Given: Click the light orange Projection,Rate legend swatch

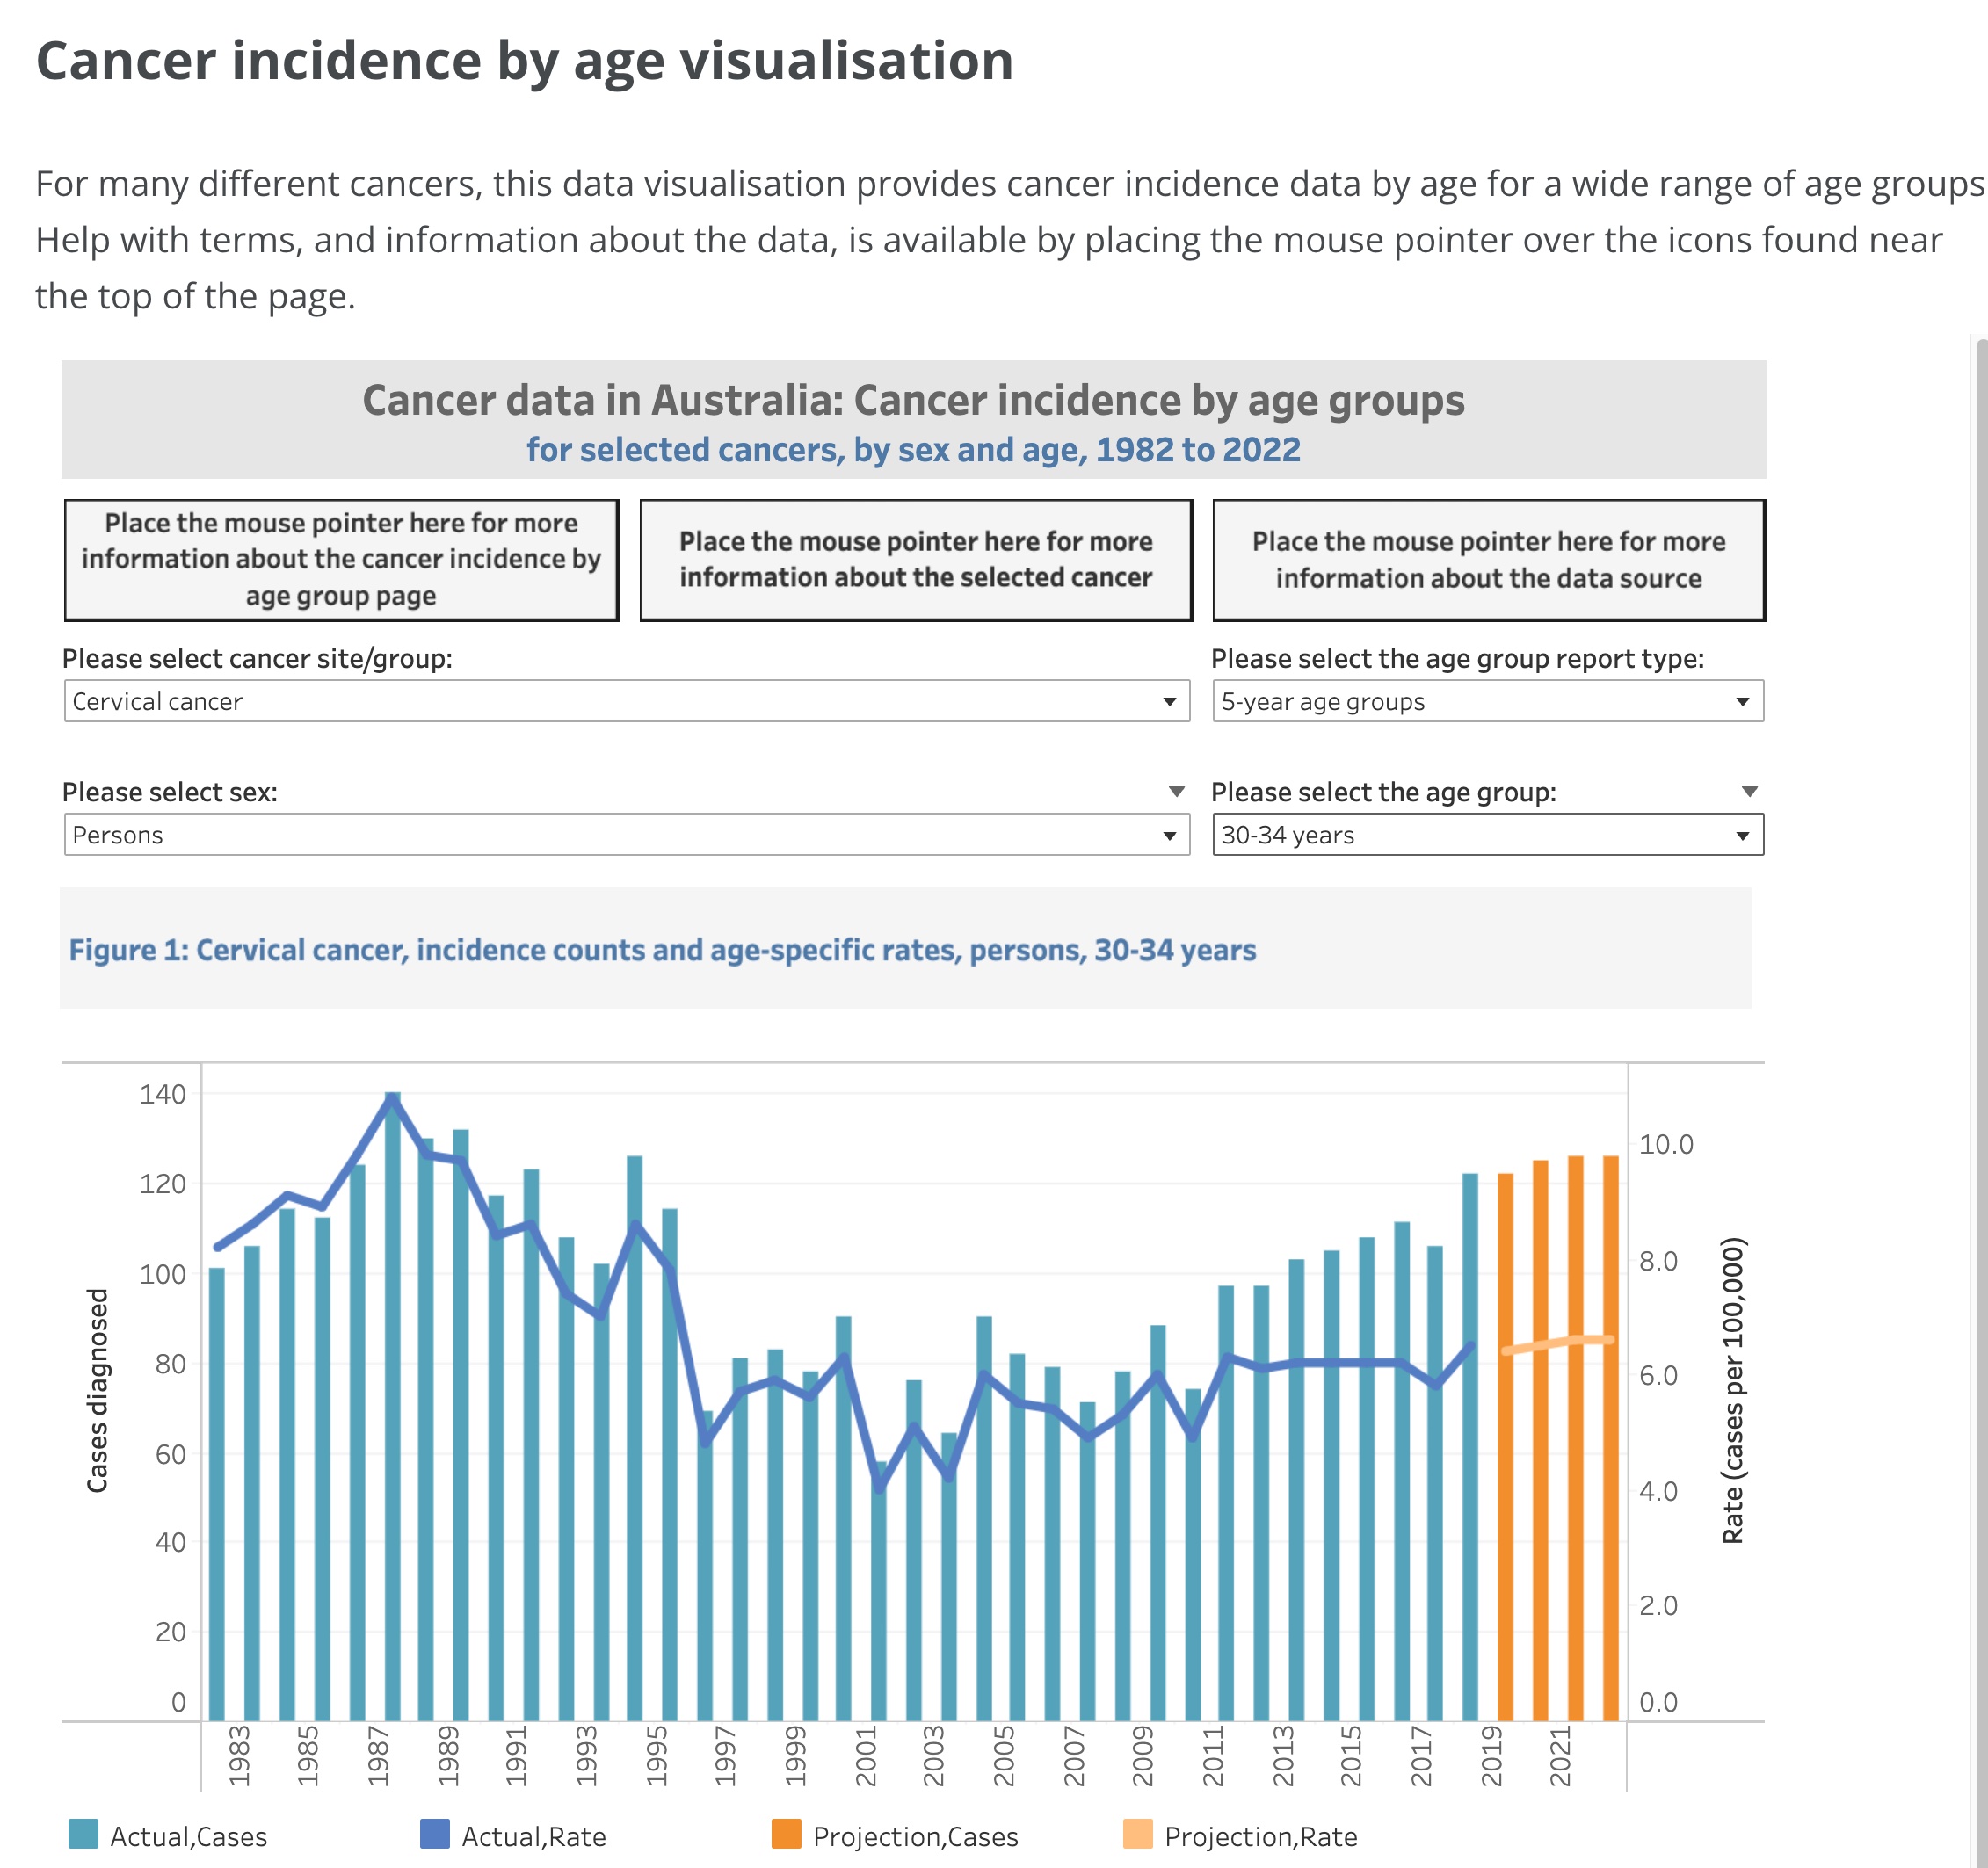Looking at the screenshot, I should tap(1138, 1834).
